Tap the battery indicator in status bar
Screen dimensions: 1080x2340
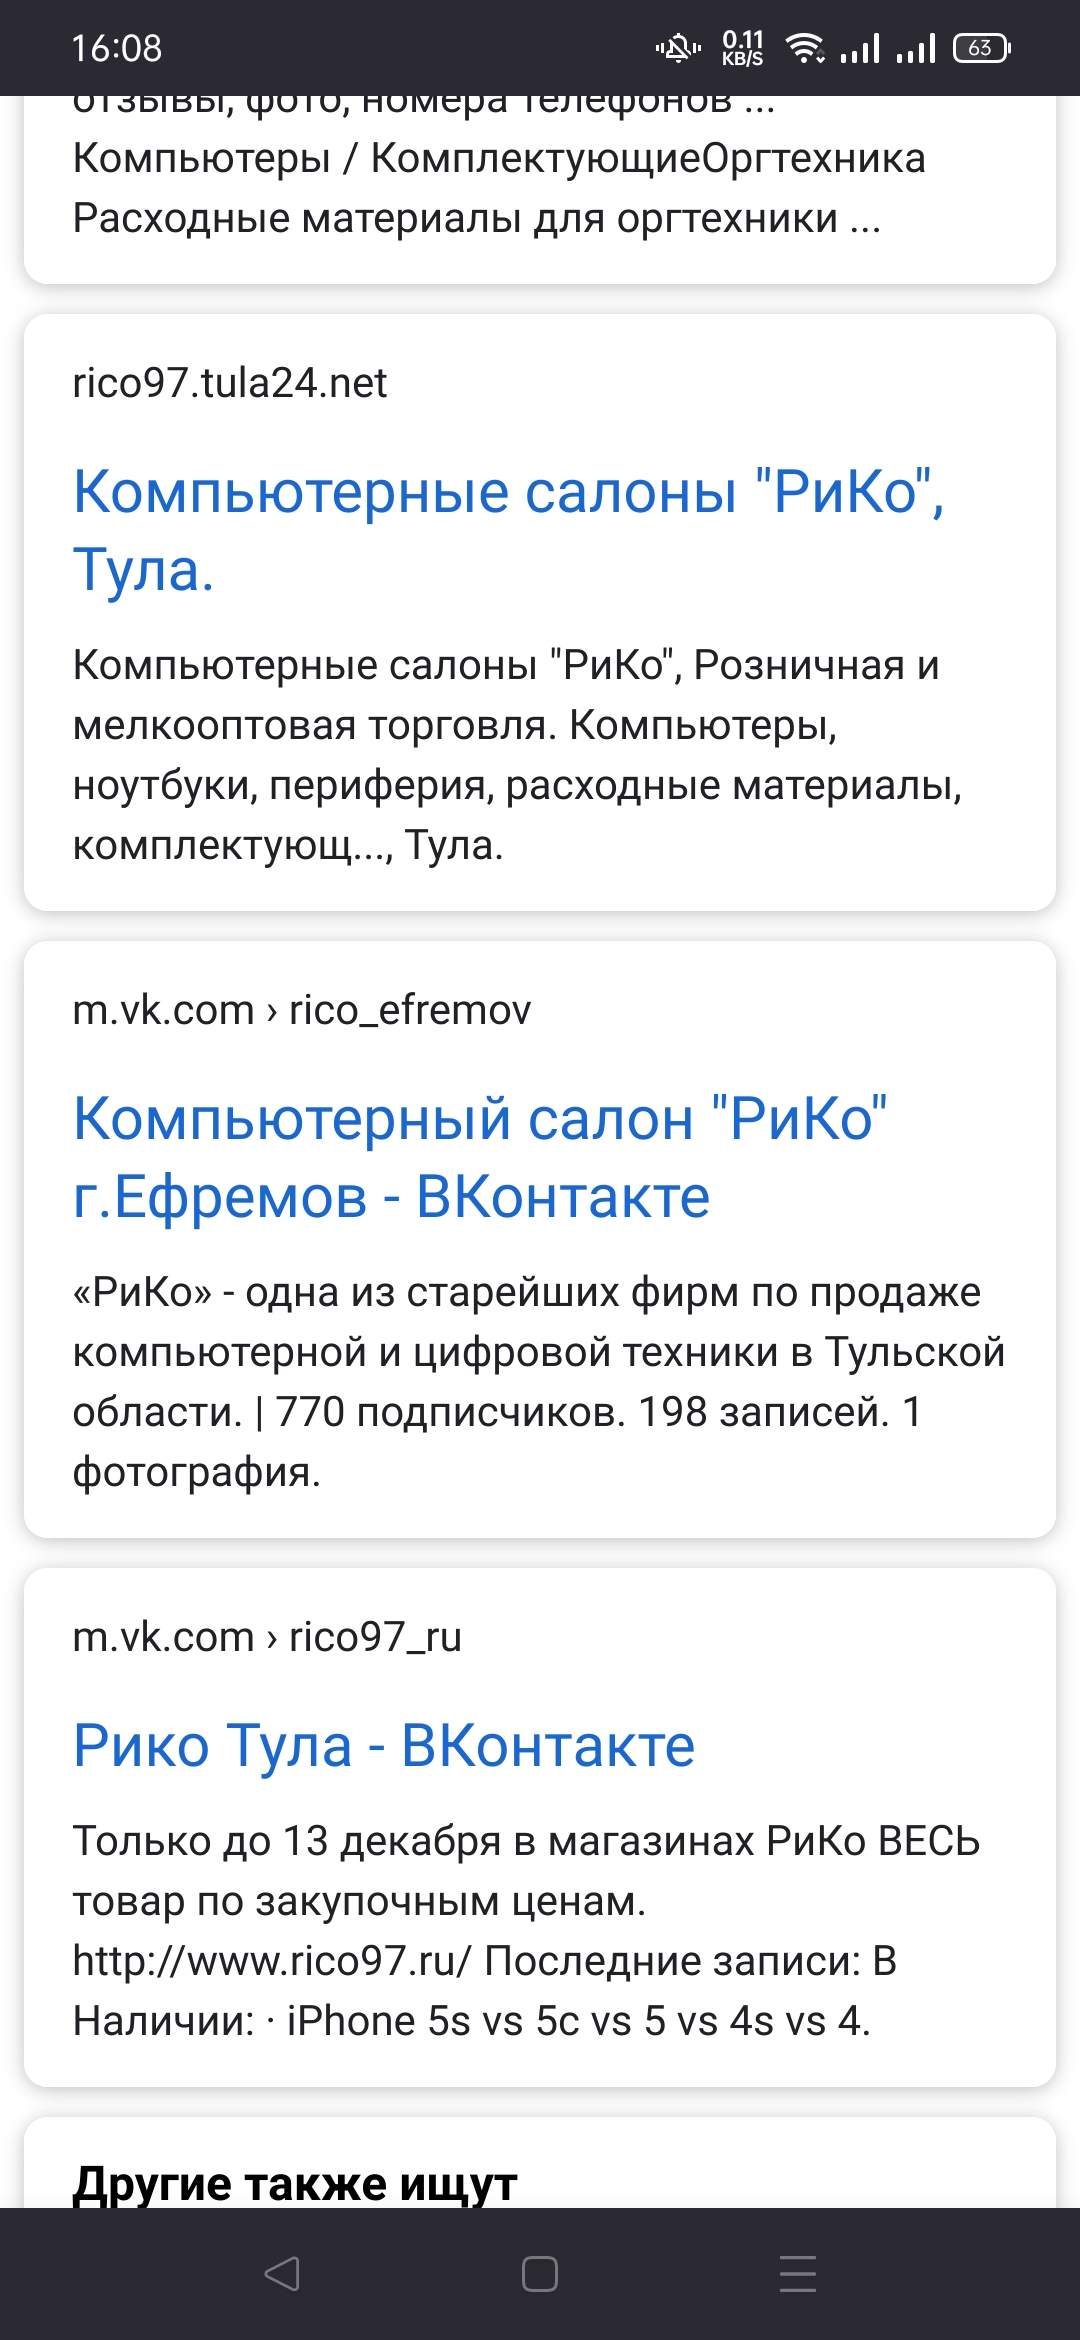(981, 48)
